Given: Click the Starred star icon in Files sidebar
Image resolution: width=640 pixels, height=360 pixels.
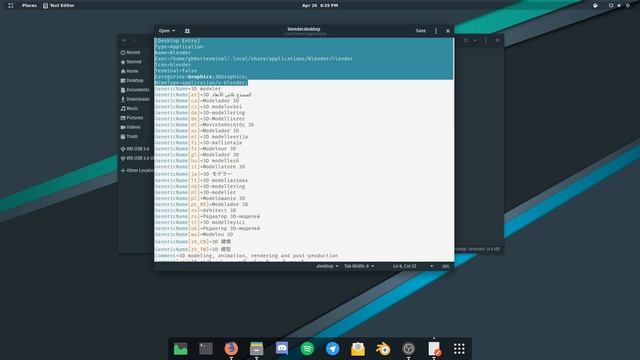Looking at the screenshot, I should click(x=123, y=62).
